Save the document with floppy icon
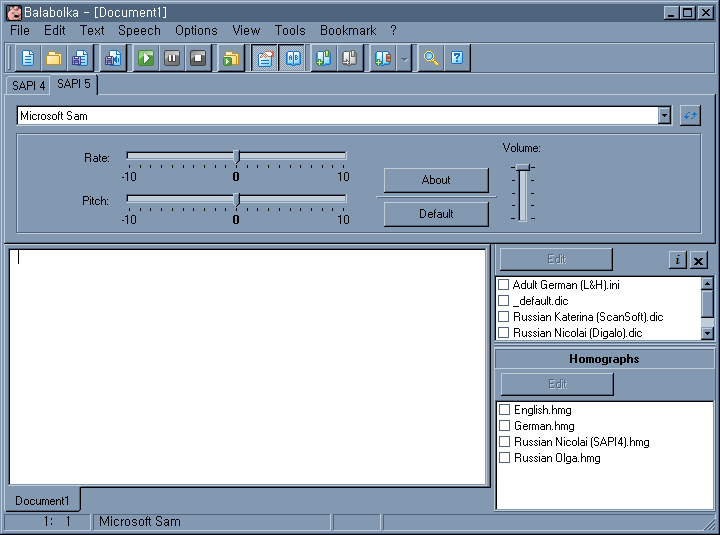The width and height of the screenshot is (720, 535). (x=80, y=58)
